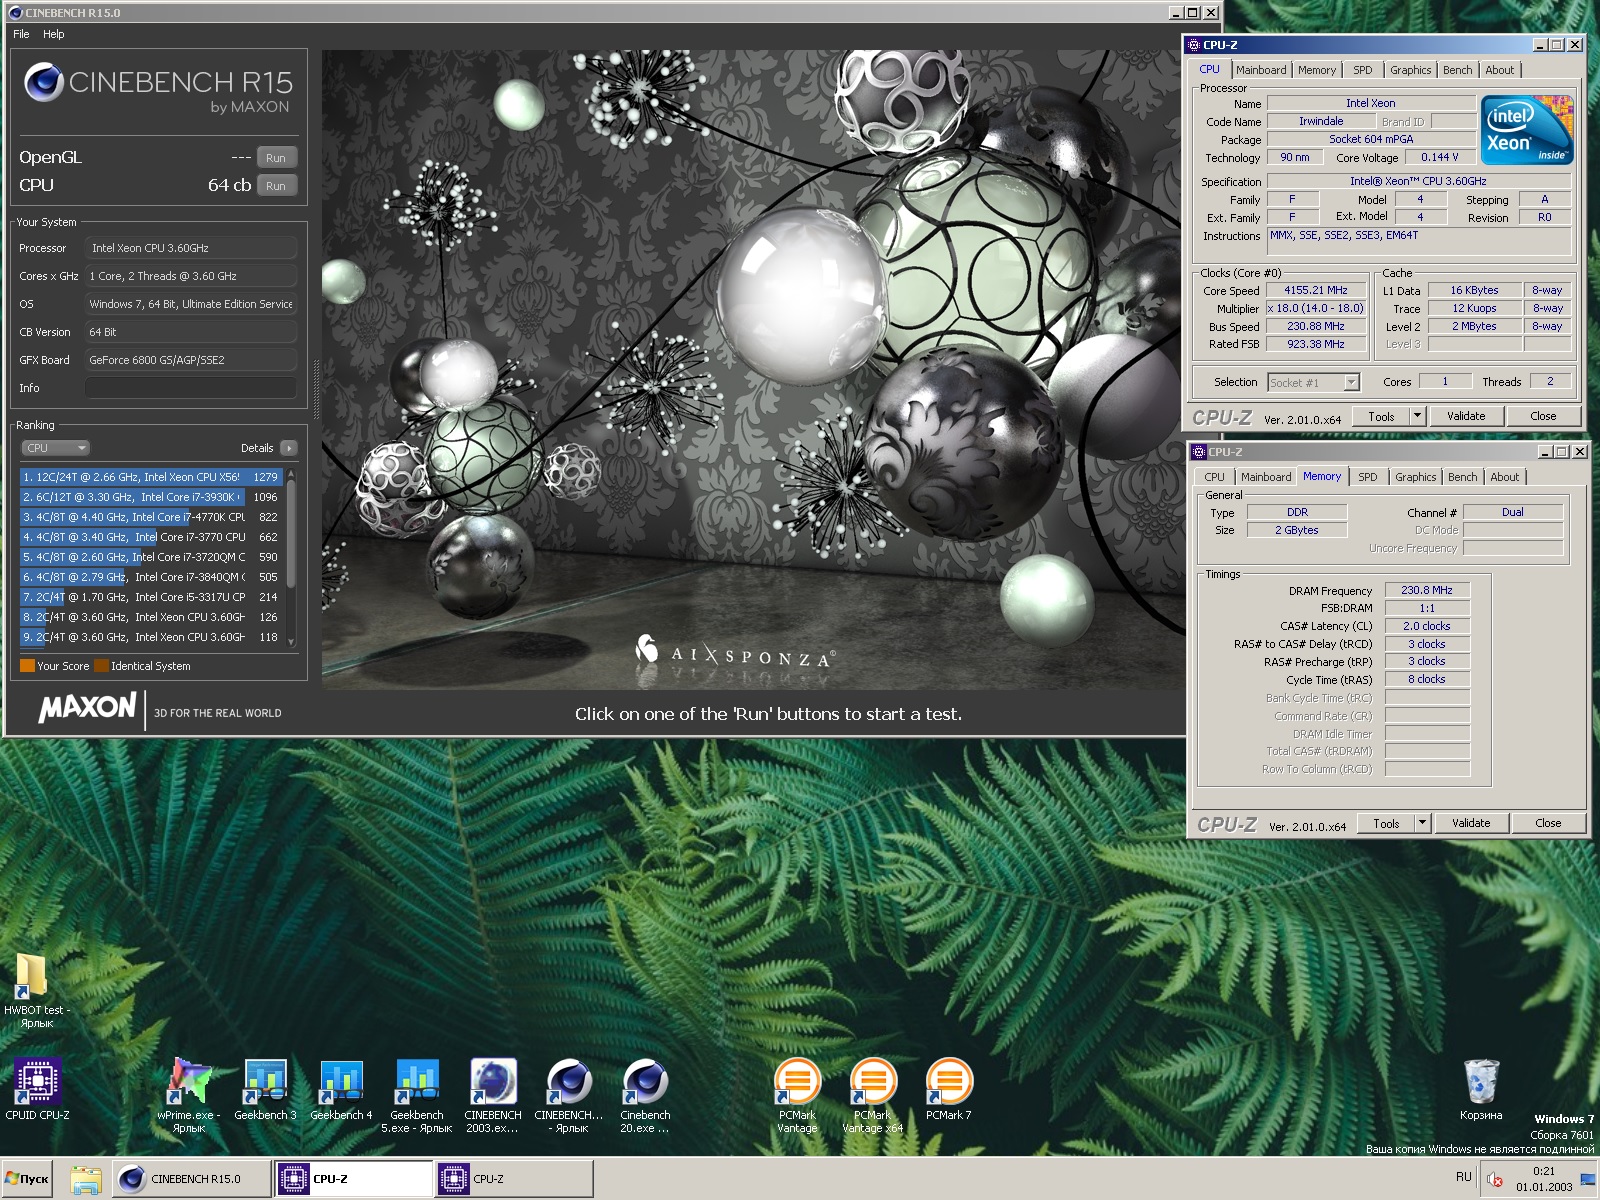Screen dimensions: 1600x1200
Task: Expand Tools dropdown arrow in bottom CPU-Z
Action: coord(1422,823)
